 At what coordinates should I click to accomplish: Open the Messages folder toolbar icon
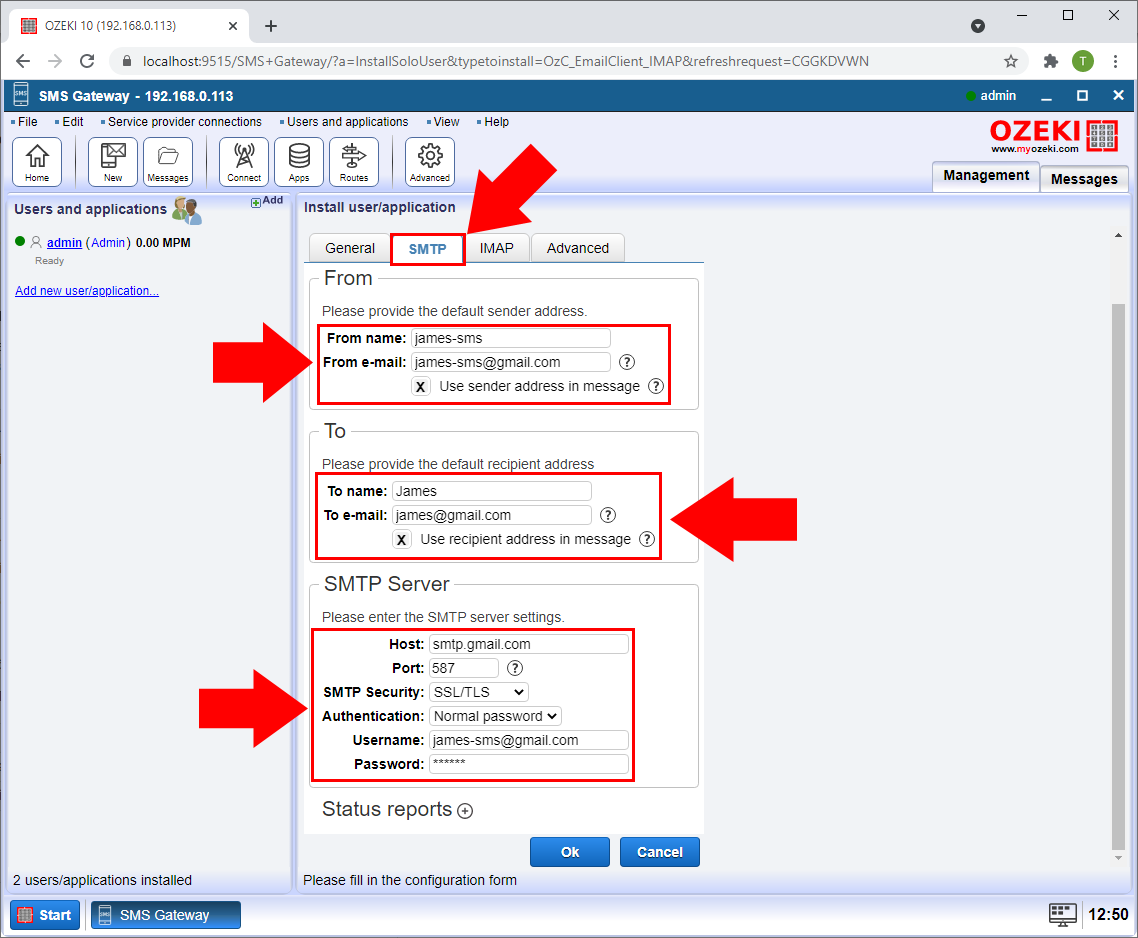(168, 161)
